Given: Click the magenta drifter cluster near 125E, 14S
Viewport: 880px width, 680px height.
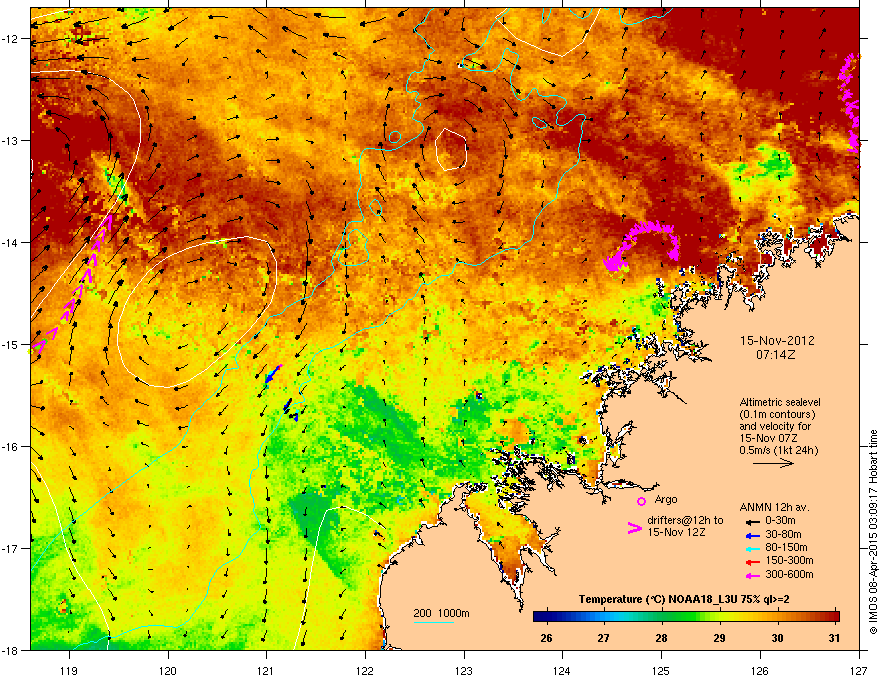Looking at the screenshot, I should point(641,246).
